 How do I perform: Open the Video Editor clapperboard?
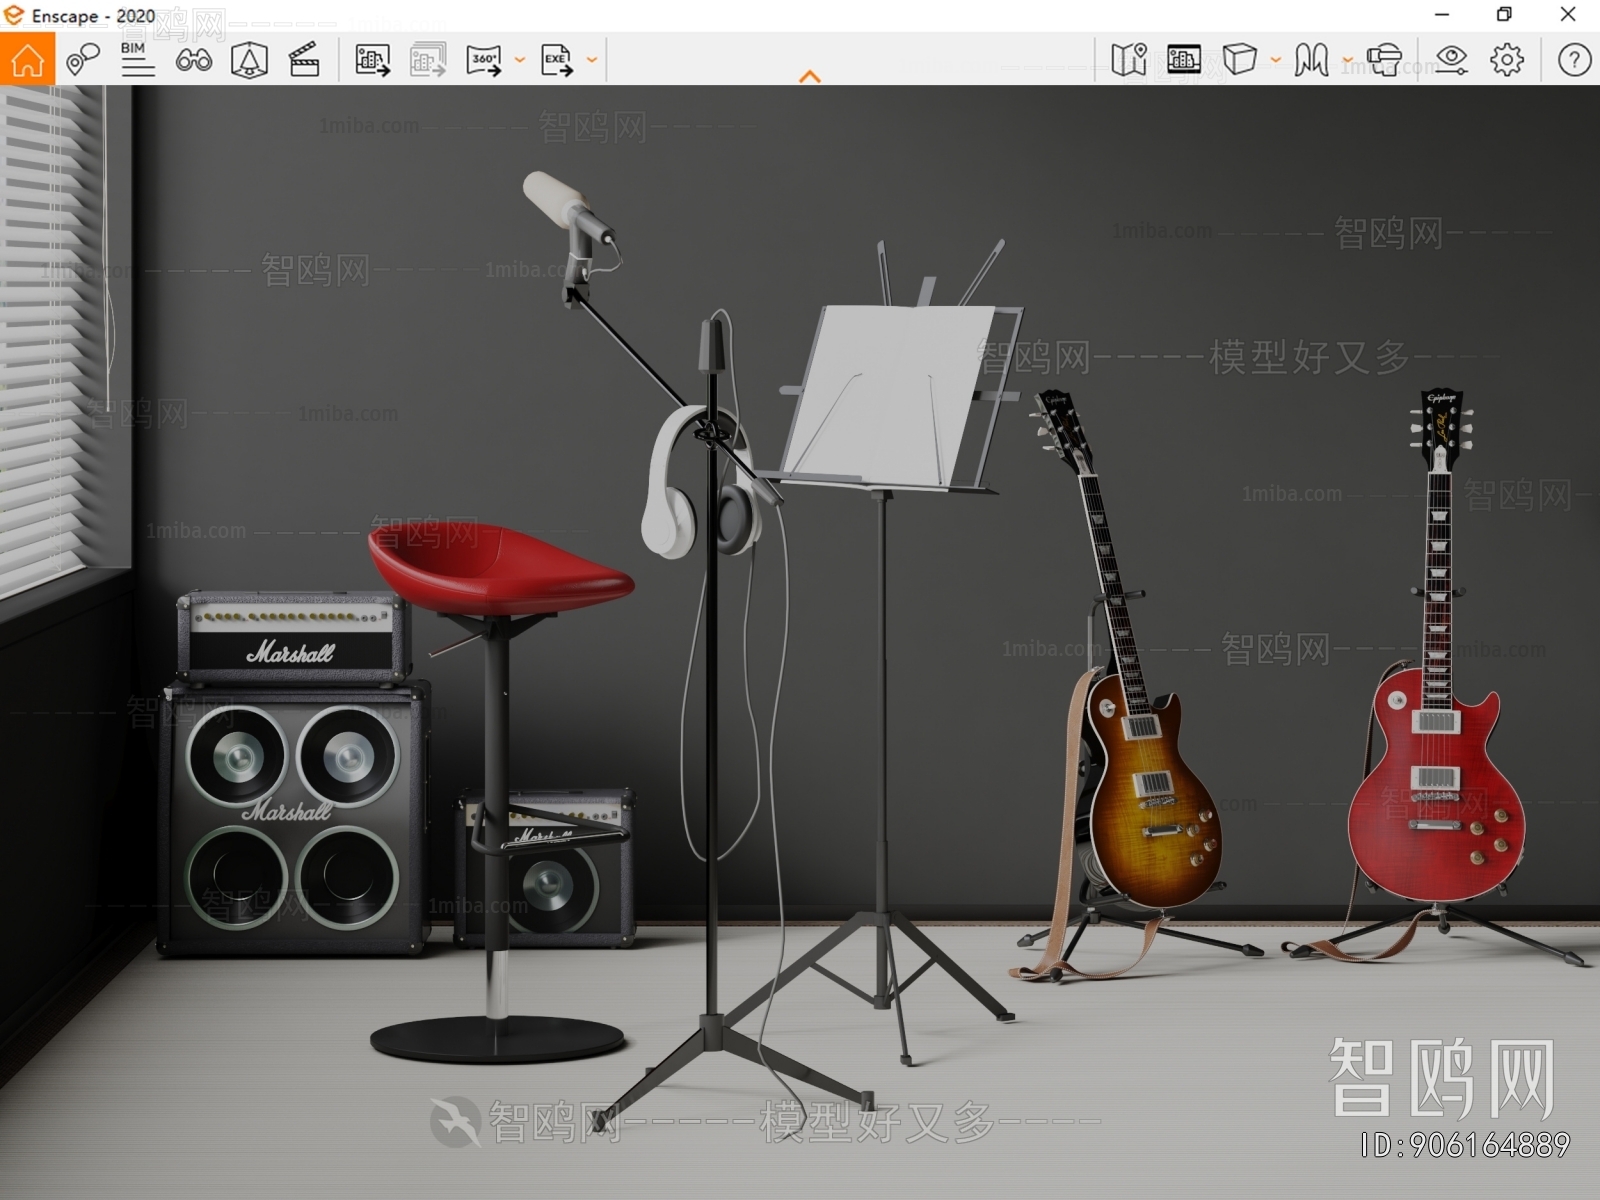click(304, 60)
